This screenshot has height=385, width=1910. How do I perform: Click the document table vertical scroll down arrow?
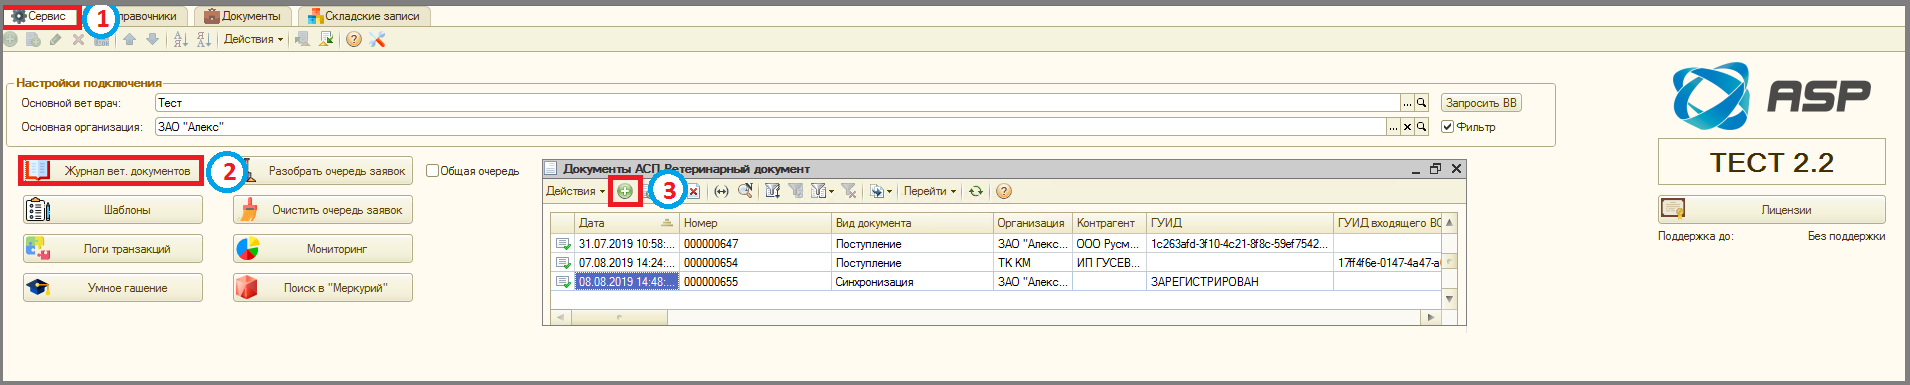coord(1449,299)
